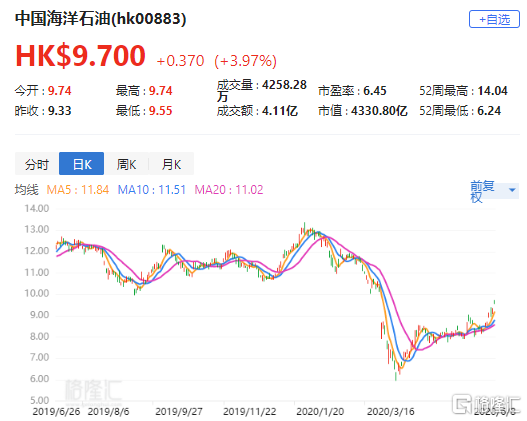
Task: Click the 2019/8/6 date axis label
Action: pyautogui.click(x=109, y=412)
